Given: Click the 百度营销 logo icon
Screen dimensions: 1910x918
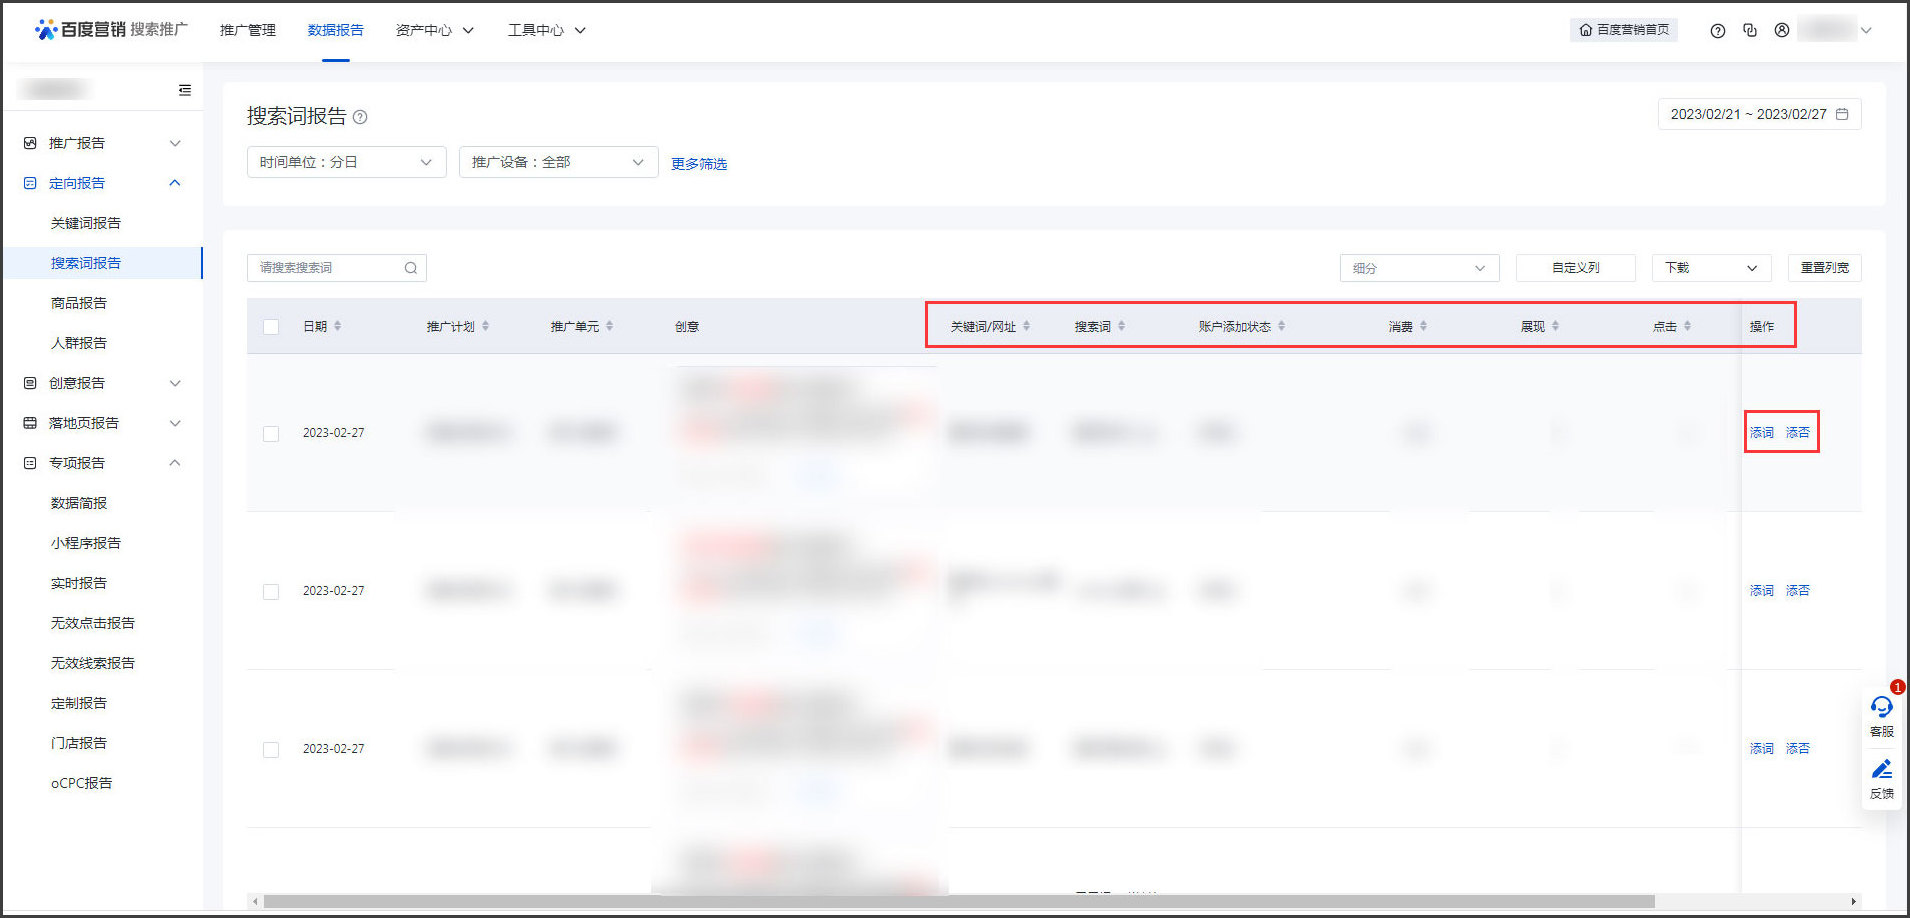Looking at the screenshot, I should click(x=46, y=29).
